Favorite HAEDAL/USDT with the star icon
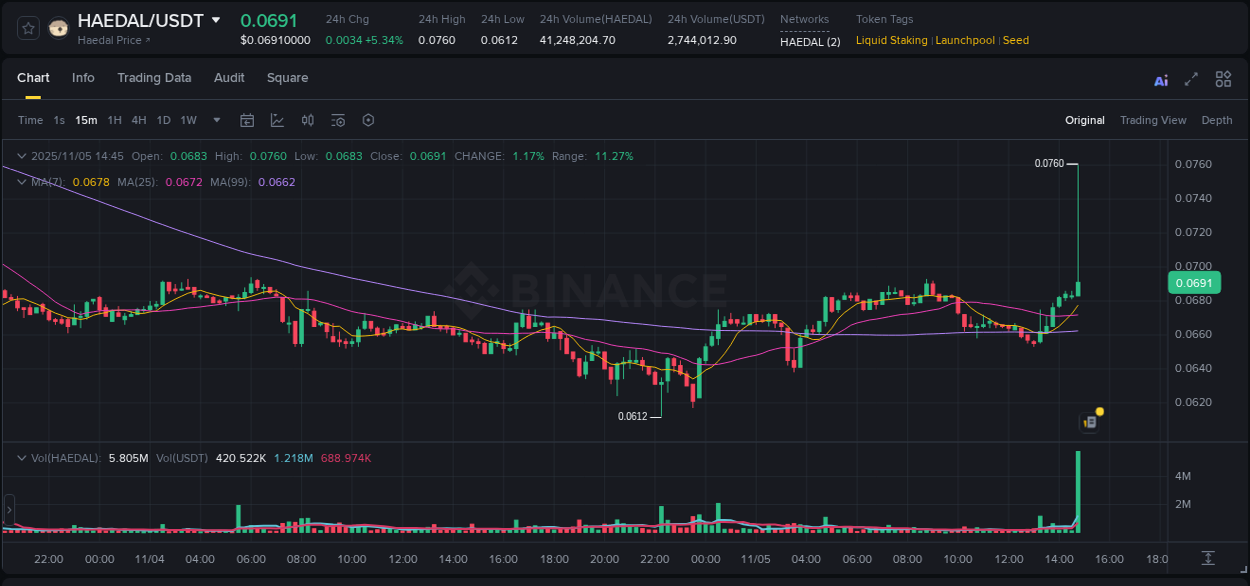 27,27
